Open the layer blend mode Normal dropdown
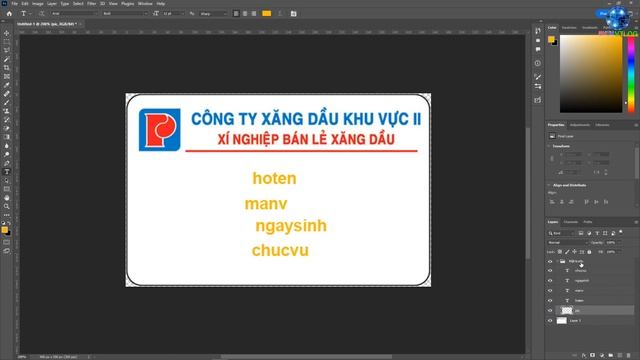The height and width of the screenshot is (360, 640). (568, 242)
